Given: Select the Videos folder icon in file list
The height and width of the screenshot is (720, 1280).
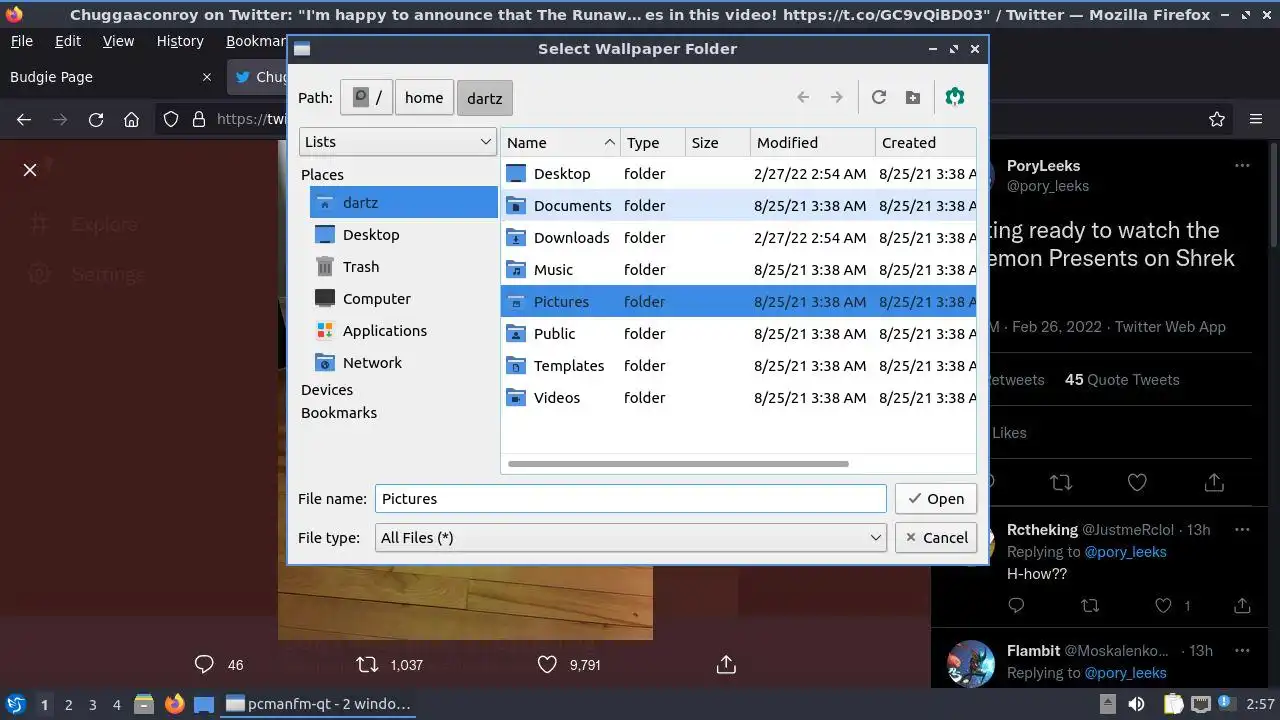Looking at the screenshot, I should click(x=516, y=397).
